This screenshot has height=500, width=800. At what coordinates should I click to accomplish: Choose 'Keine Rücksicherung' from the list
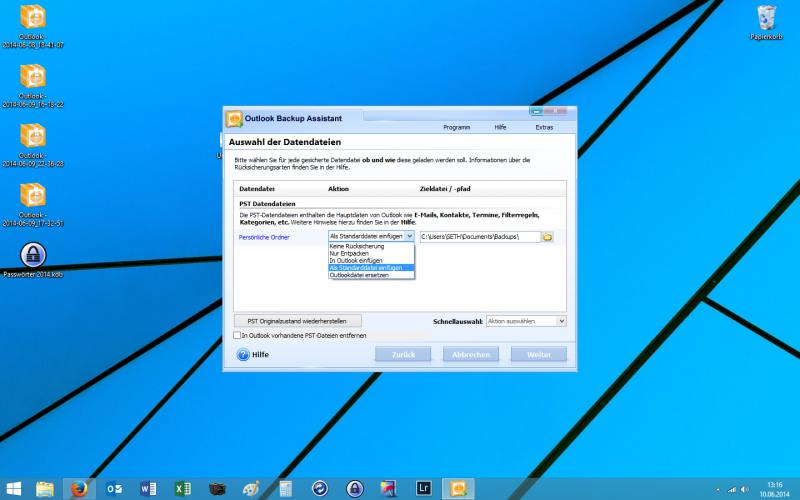(x=371, y=246)
